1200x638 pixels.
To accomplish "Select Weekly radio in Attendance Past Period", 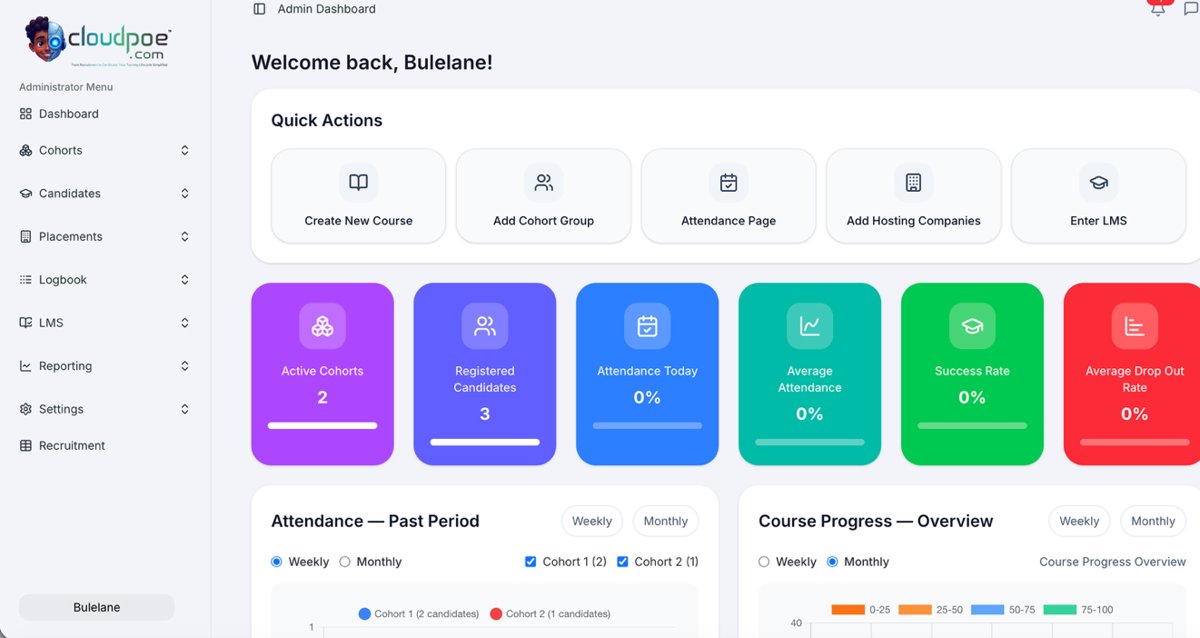I will (x=277, y=562).
